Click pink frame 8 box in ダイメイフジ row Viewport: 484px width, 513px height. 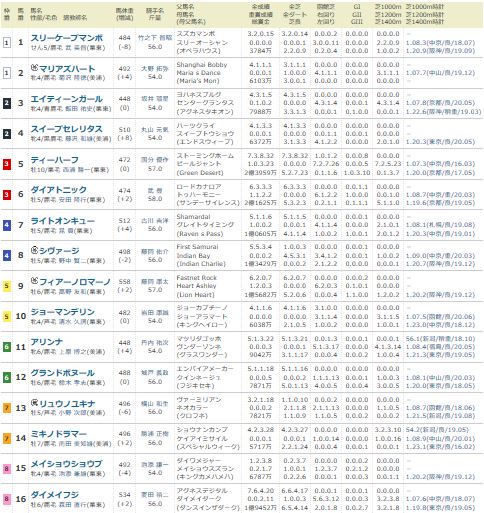pyautogui.click(x=7, y=499)
